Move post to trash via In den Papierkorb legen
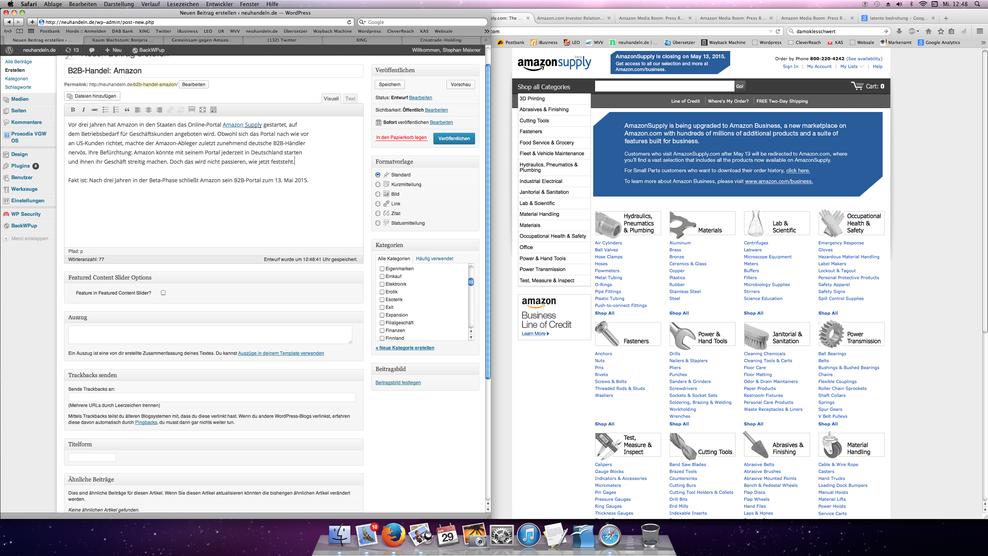The image size is (988, 556). 401,137
